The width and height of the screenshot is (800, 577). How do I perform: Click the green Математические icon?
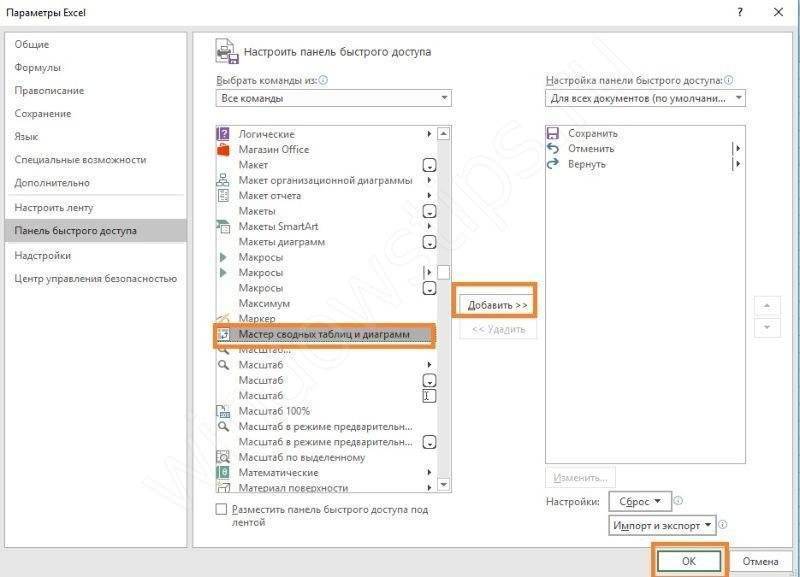pos(223,472)
